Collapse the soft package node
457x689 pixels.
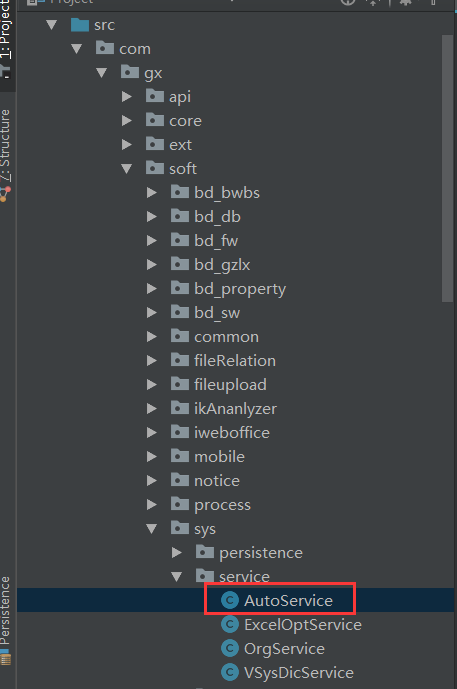[127, 168]
